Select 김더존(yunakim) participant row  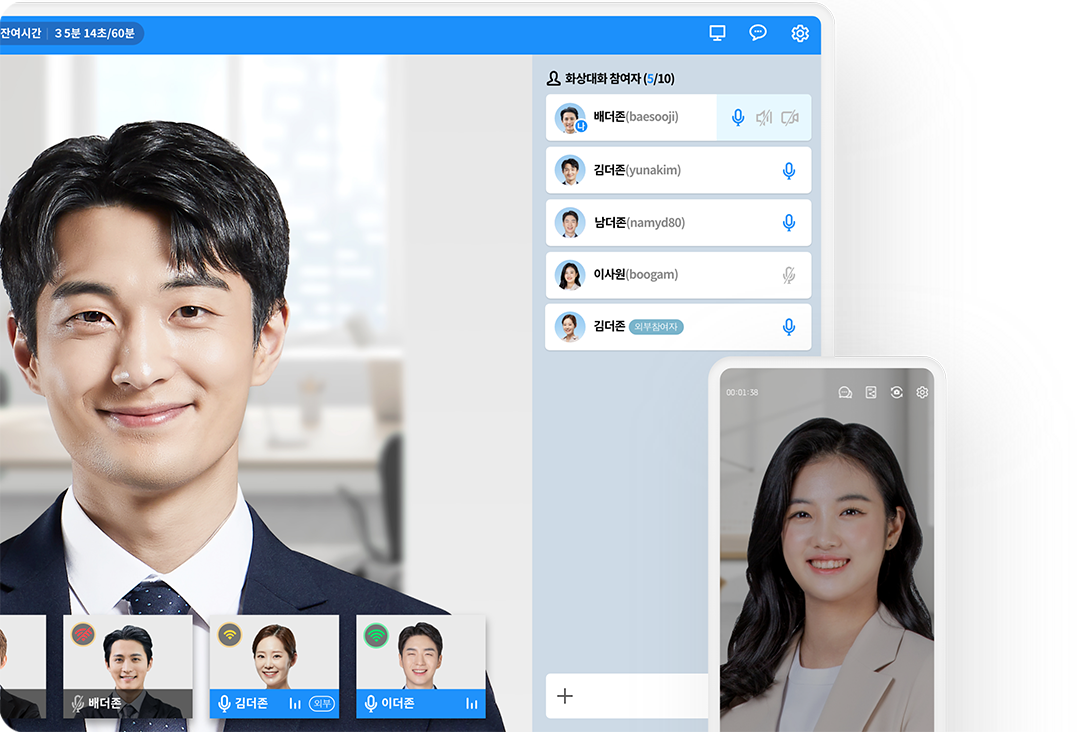tap(678, 170)
